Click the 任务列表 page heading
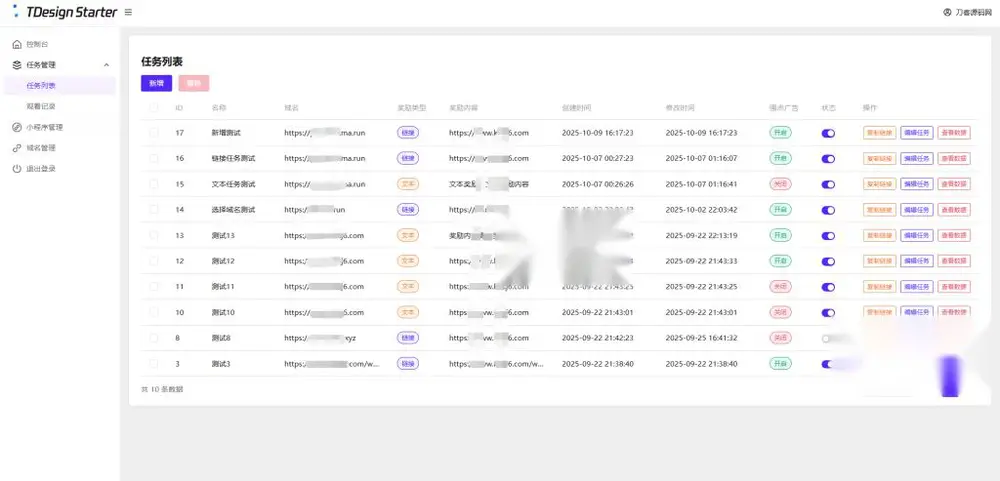Viewport: 1000px width, 481px height. (162, 62)
